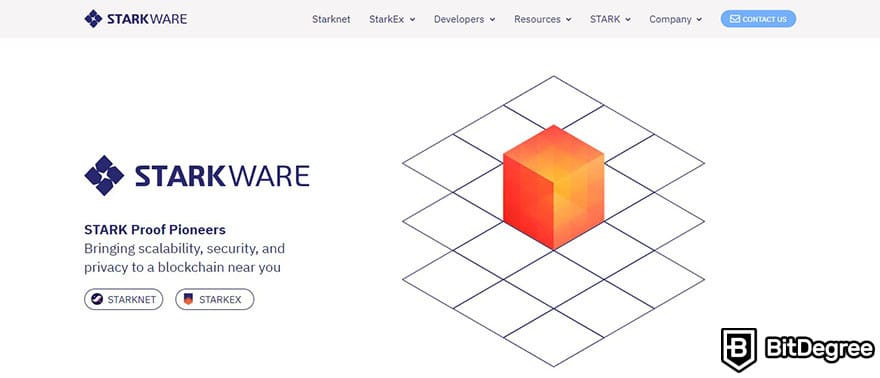
Task: Click the STARKEX pill button
Action: click(214, 299)
